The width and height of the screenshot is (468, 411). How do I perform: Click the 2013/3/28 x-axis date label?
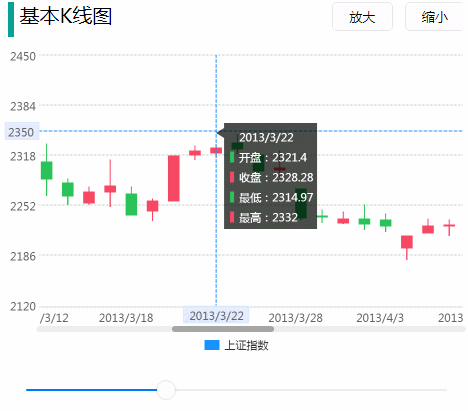[x=295, y=318]
